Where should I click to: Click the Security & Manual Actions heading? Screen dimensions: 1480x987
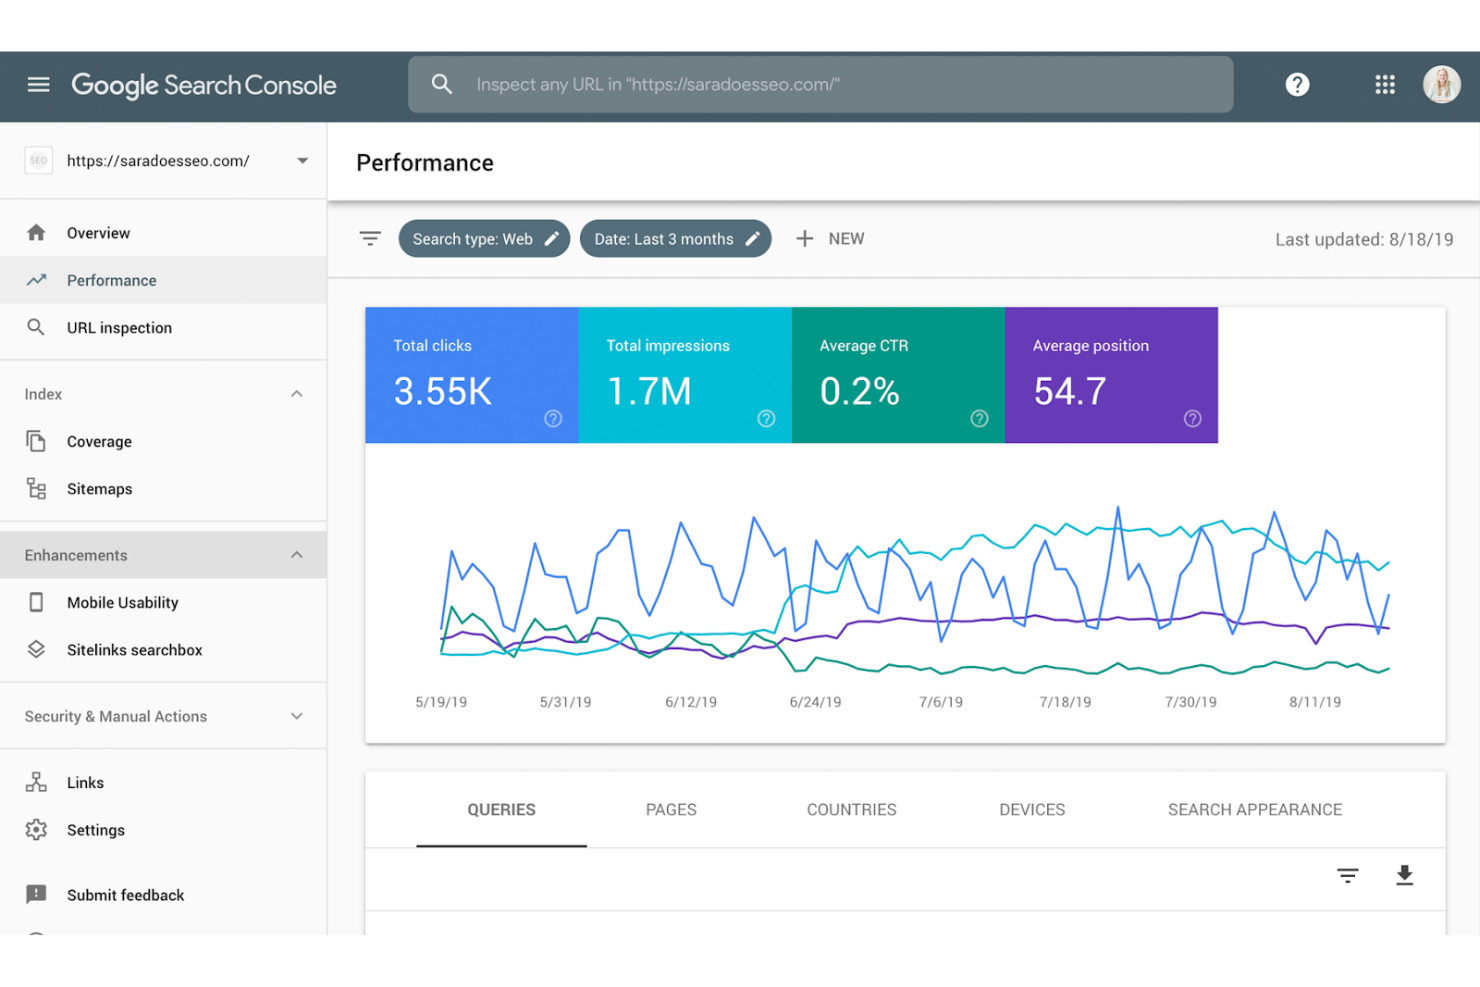coord(116,716)
